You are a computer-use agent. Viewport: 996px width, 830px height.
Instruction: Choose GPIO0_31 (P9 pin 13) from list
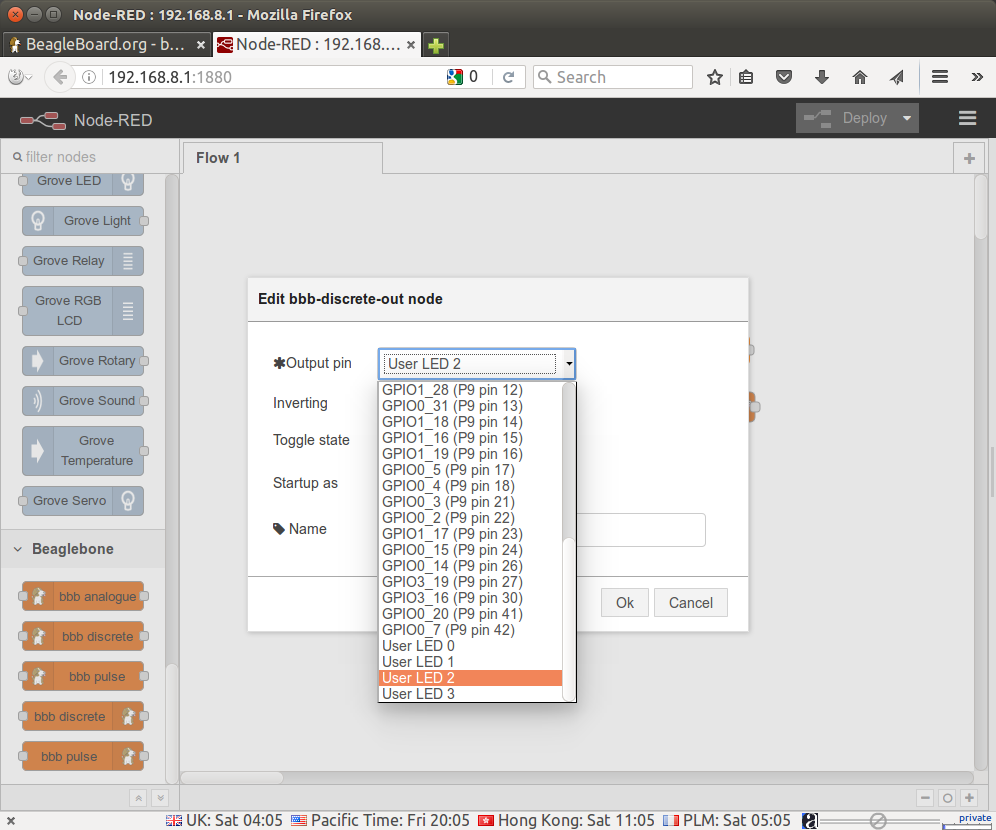click(x=470, y=406)
